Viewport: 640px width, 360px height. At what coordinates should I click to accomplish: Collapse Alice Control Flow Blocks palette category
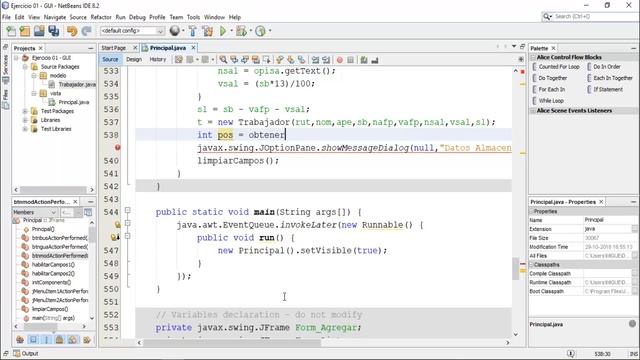click(533, 58)
